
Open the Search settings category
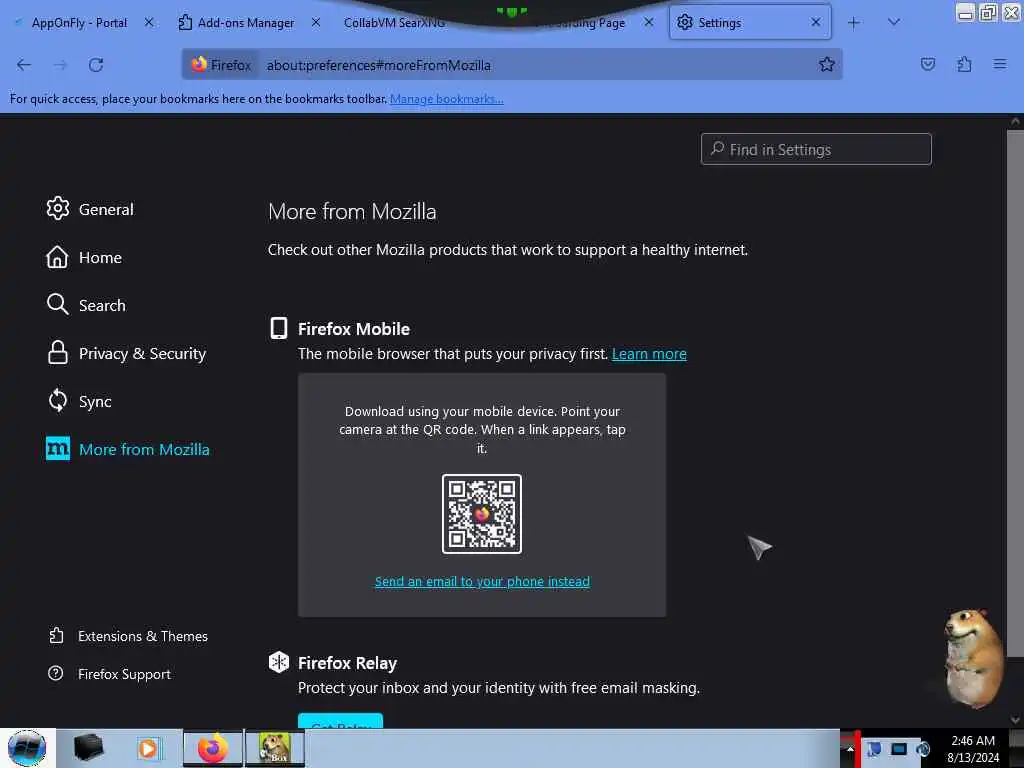86,305
